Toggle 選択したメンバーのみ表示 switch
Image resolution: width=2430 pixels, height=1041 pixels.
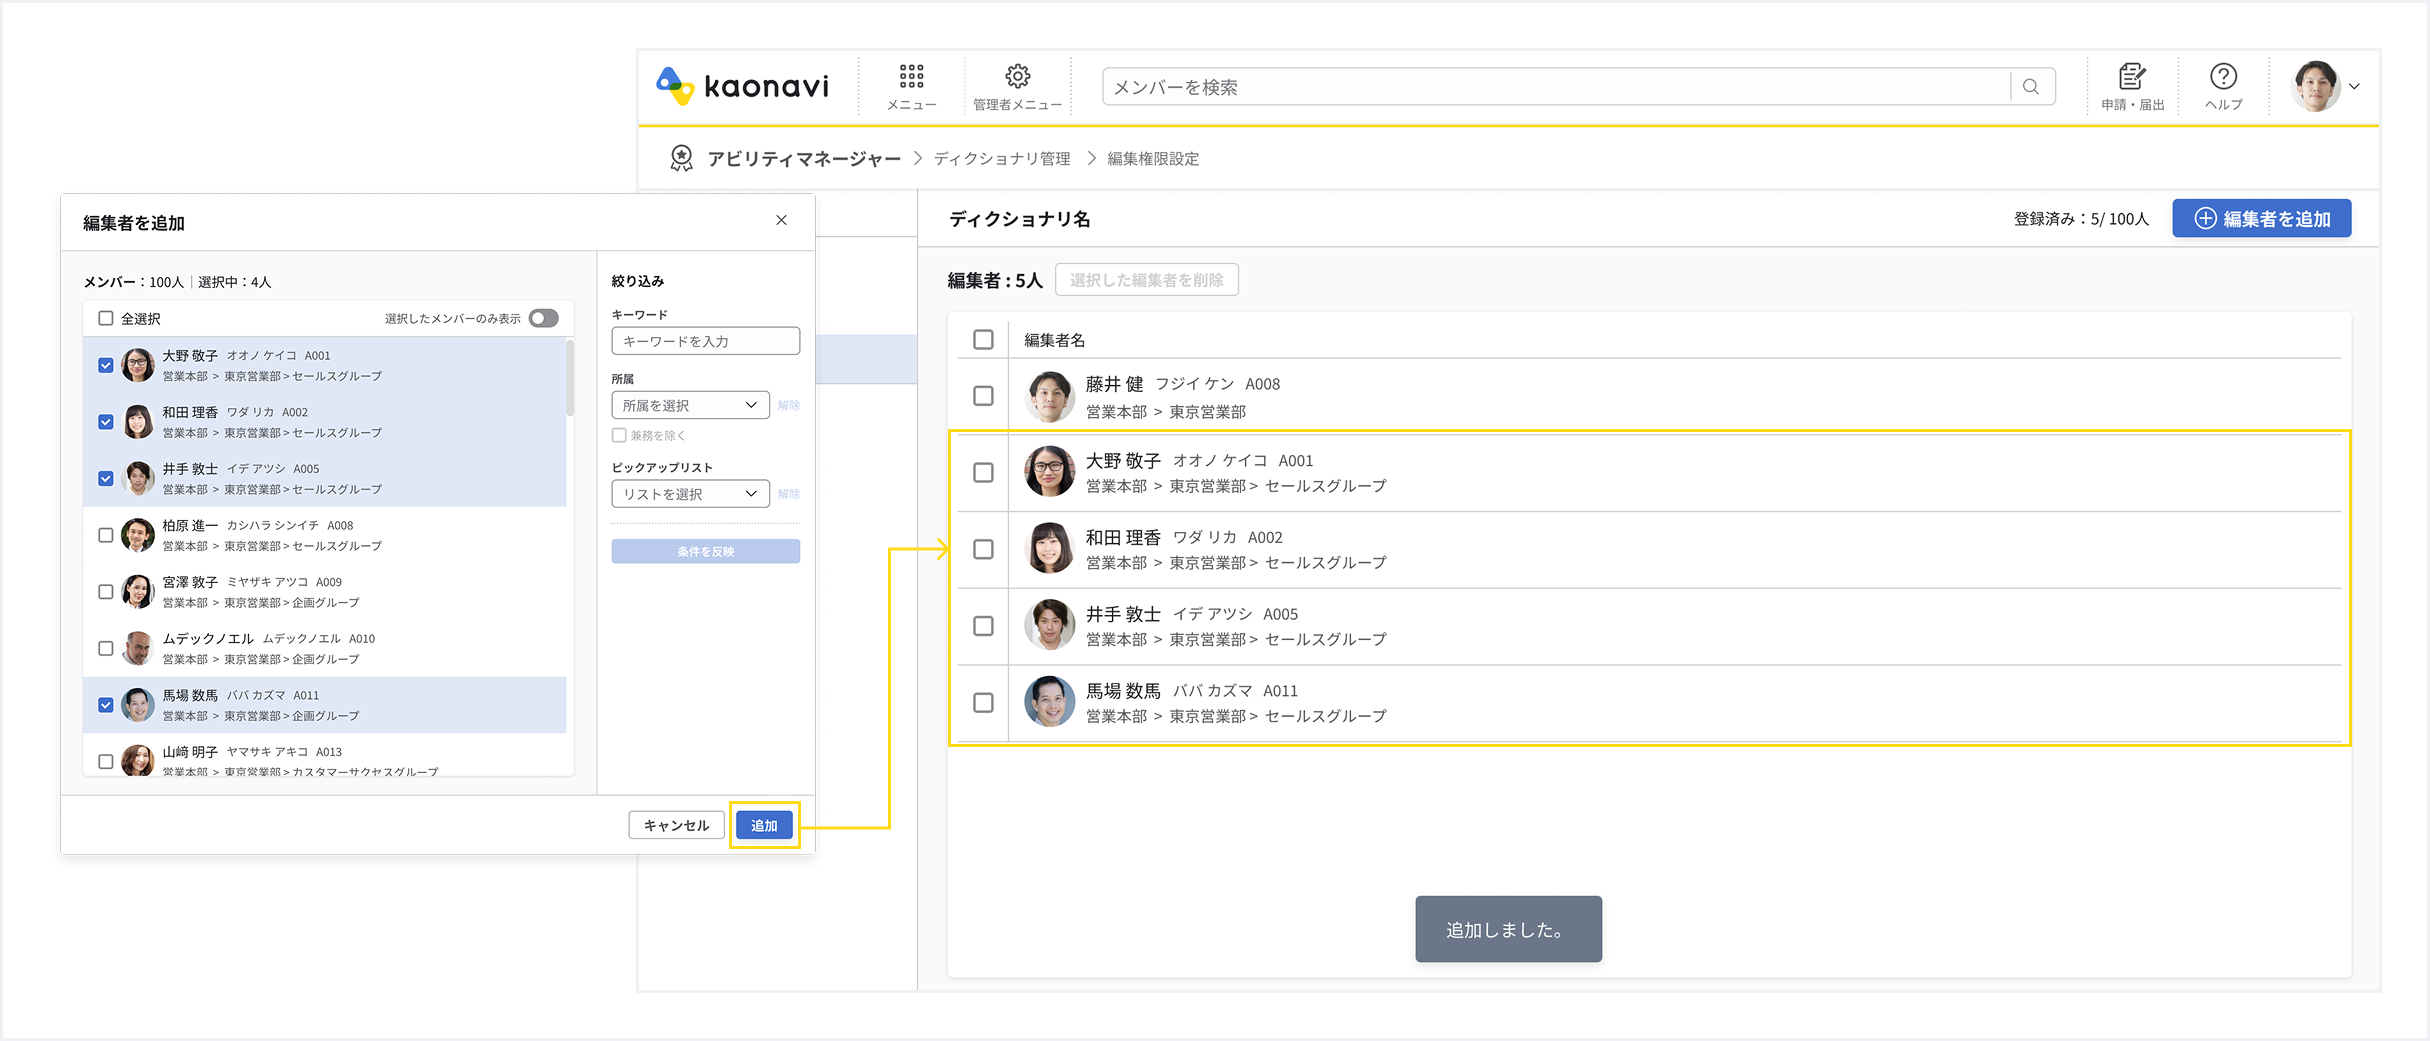tap(543, 317)
